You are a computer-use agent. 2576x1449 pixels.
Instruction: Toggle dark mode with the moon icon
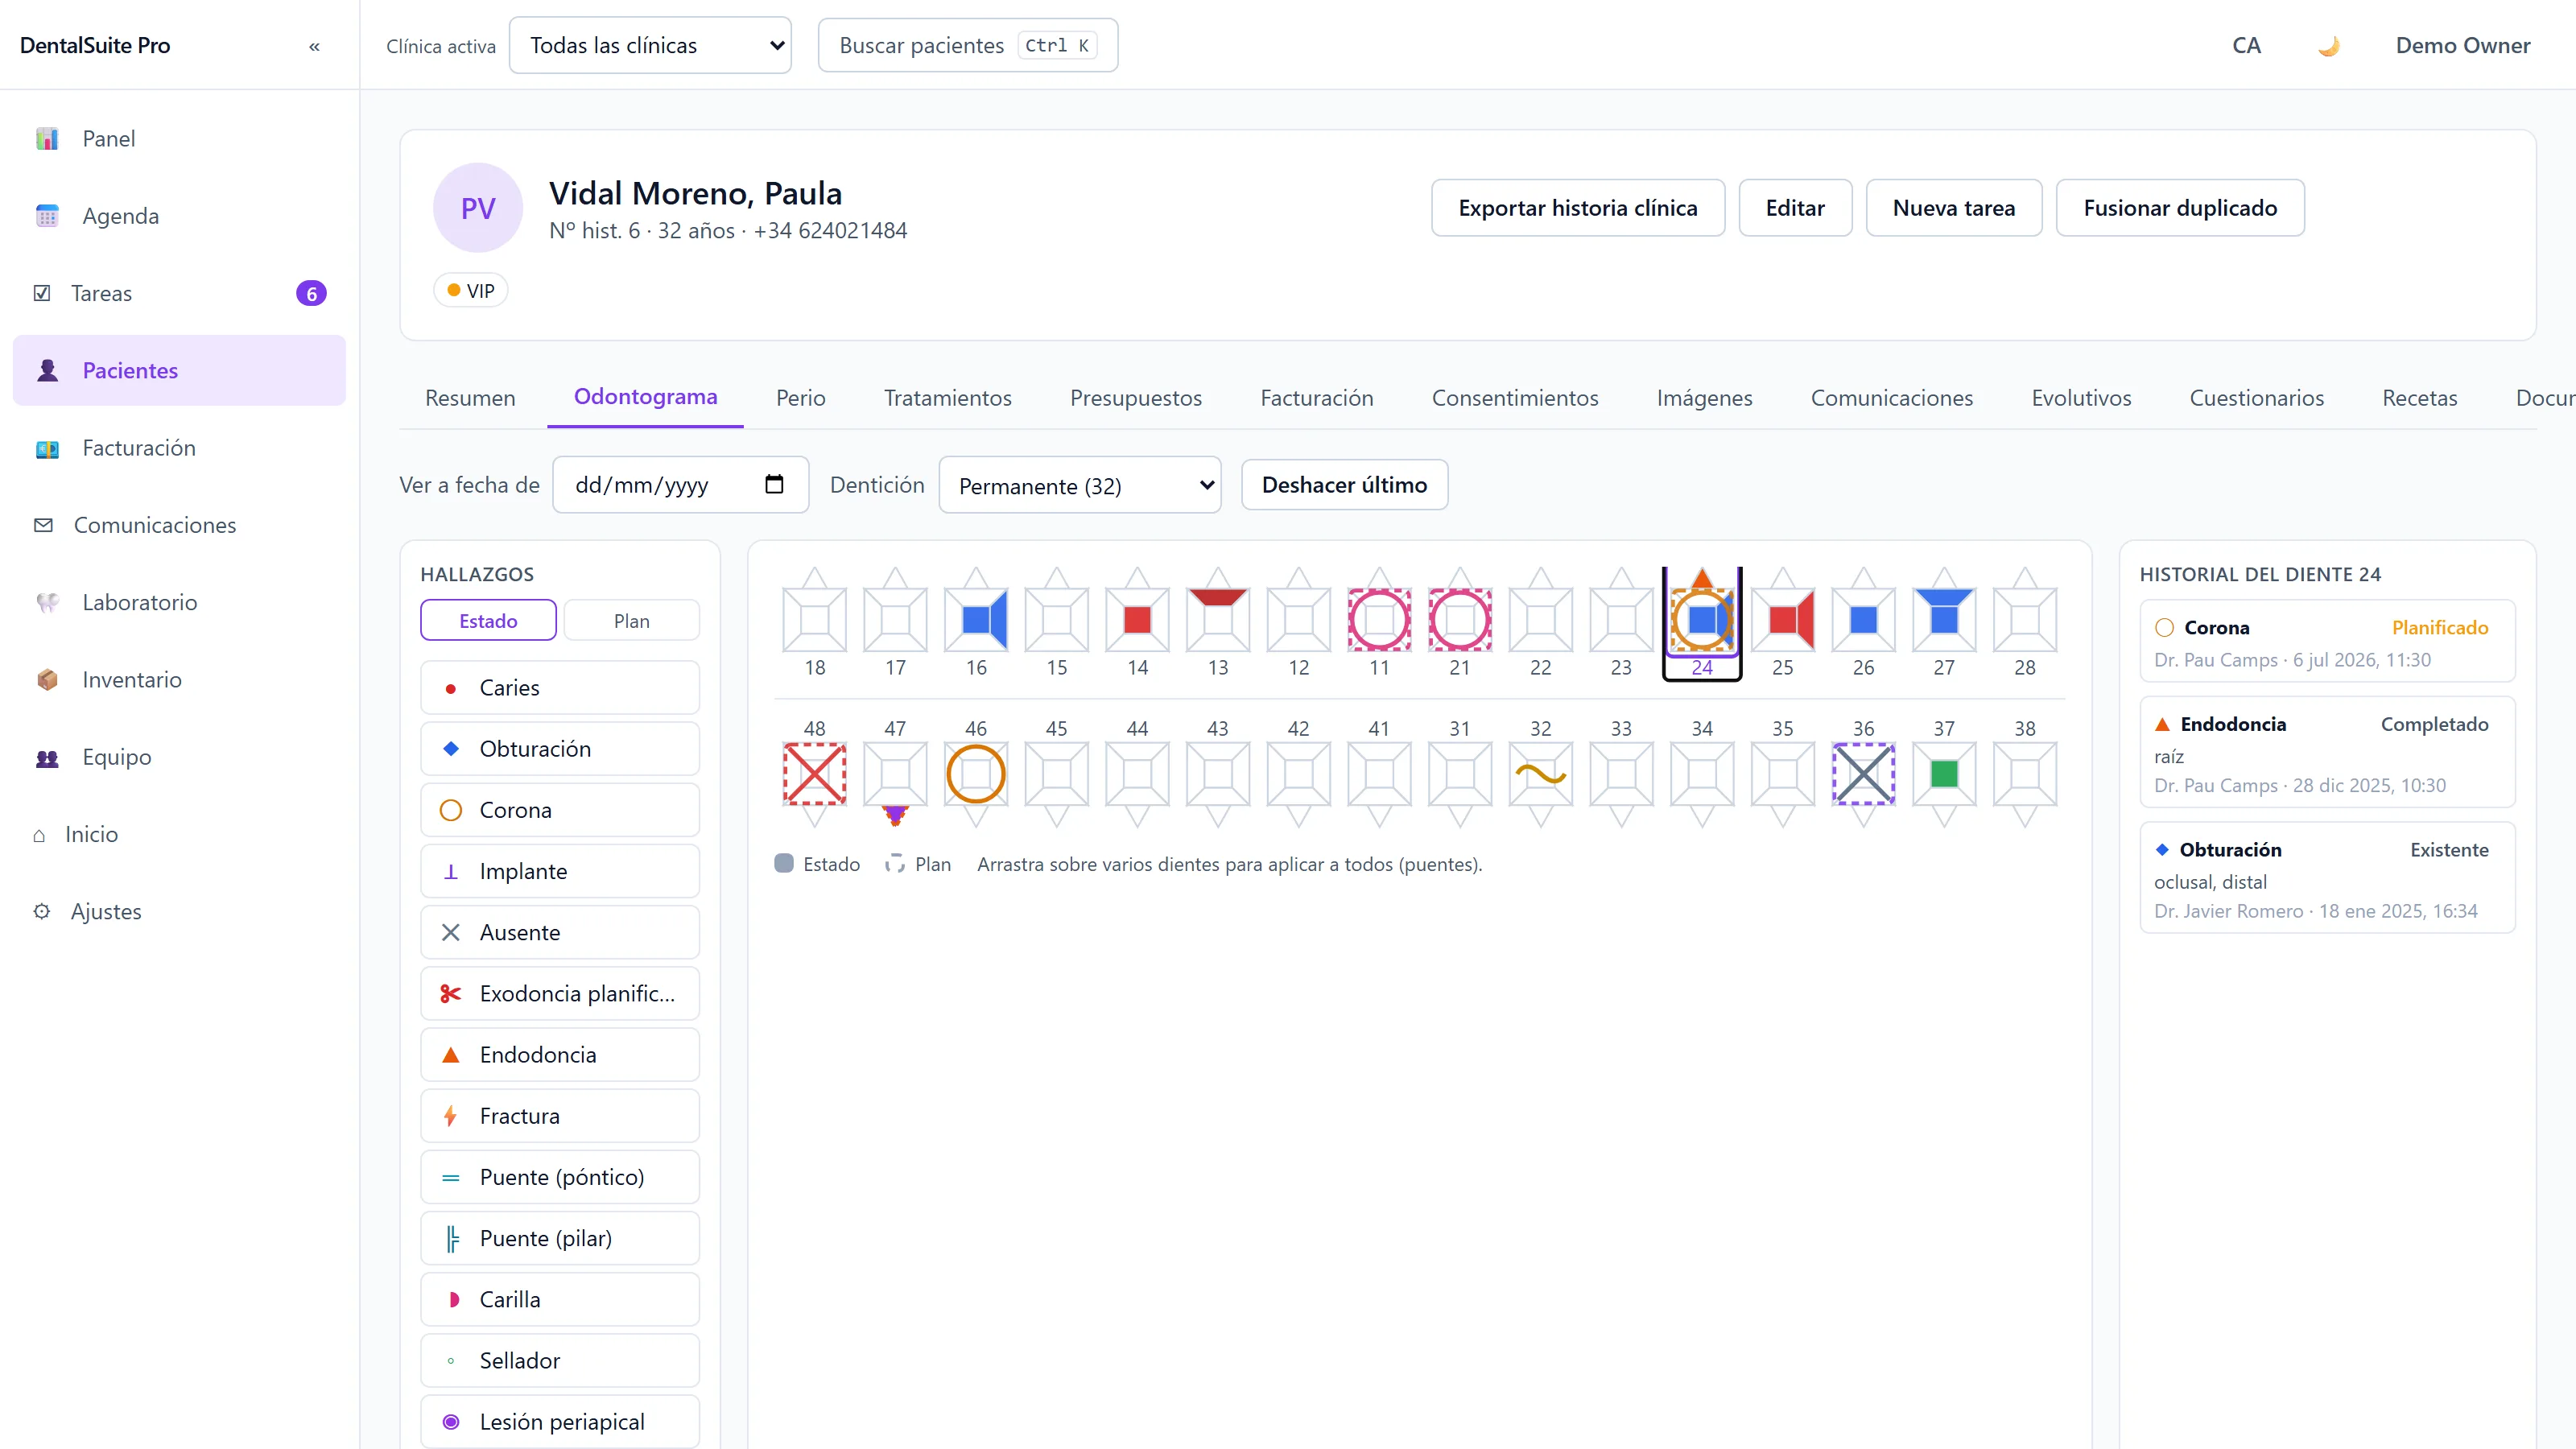tap(2329, 46)
